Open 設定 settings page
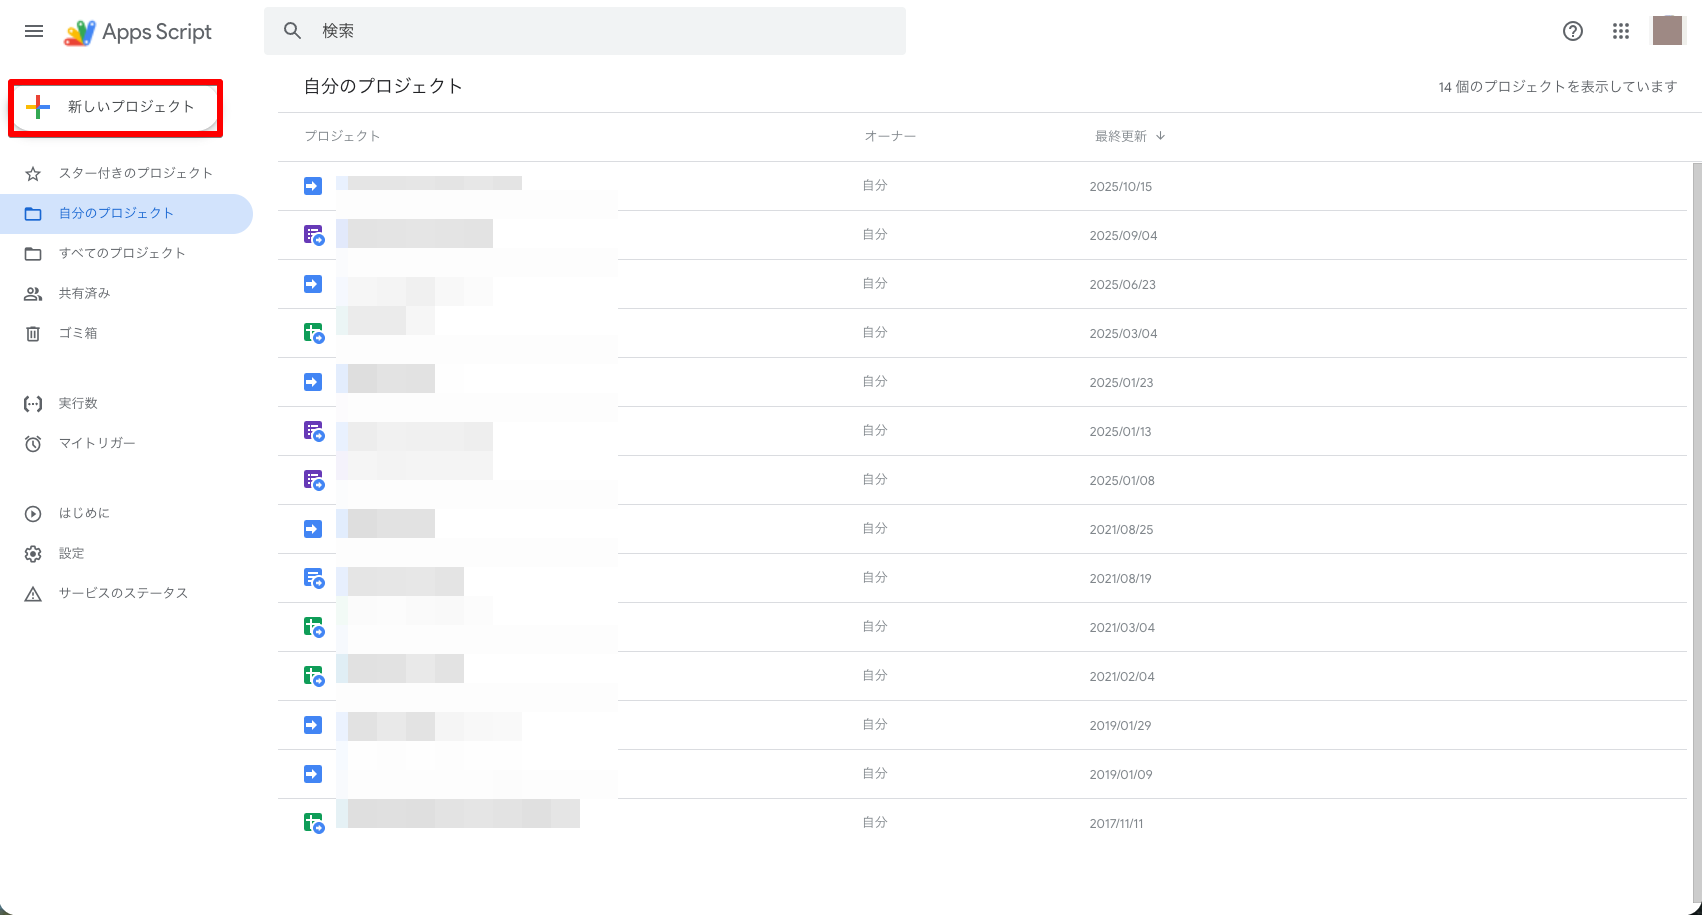This screenshot has height=915, width=1702. click(x=71, y=553)
